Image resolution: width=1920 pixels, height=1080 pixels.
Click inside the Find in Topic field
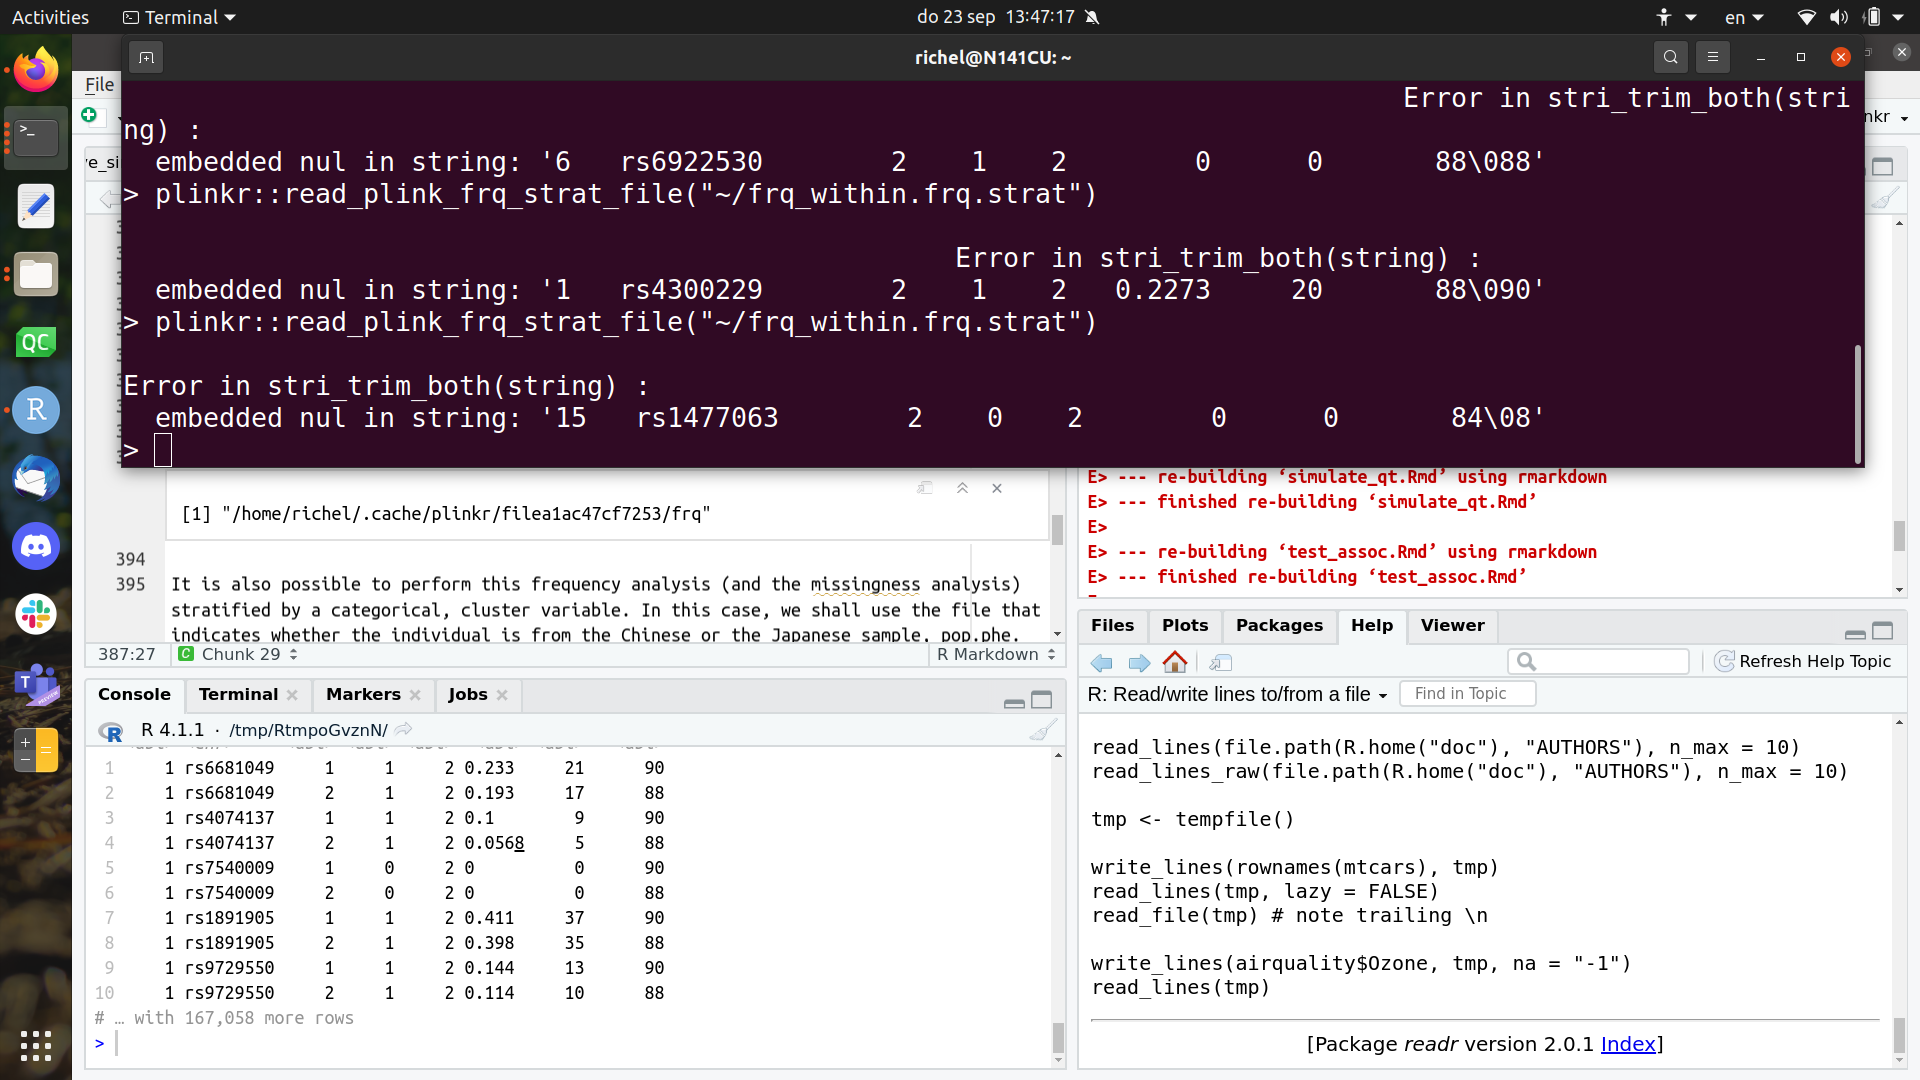click(1466, 693)
